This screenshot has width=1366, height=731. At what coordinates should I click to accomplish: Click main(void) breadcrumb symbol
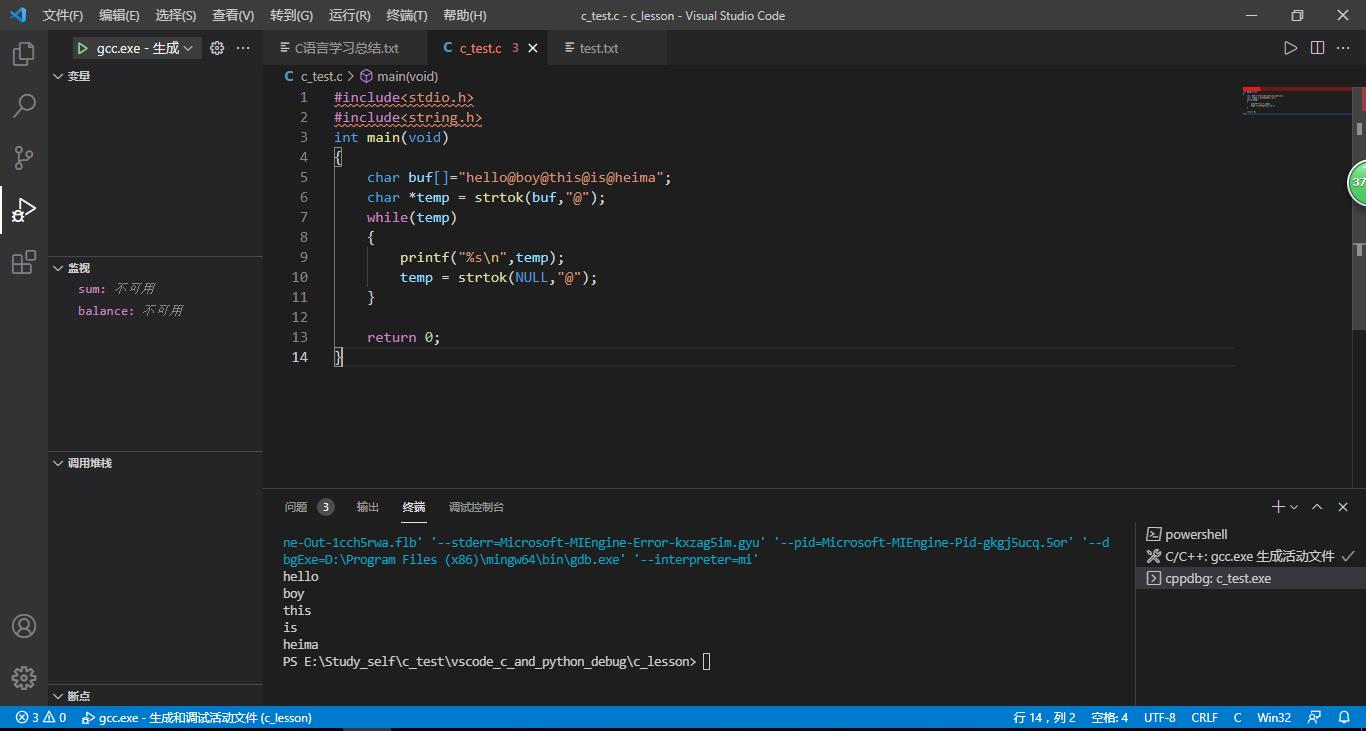tap(399, 76)
